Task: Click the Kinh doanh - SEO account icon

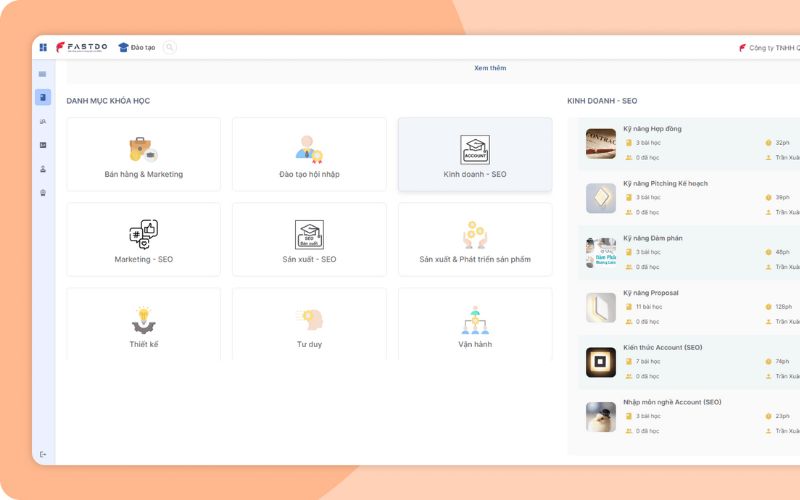Action: (475, 149)
